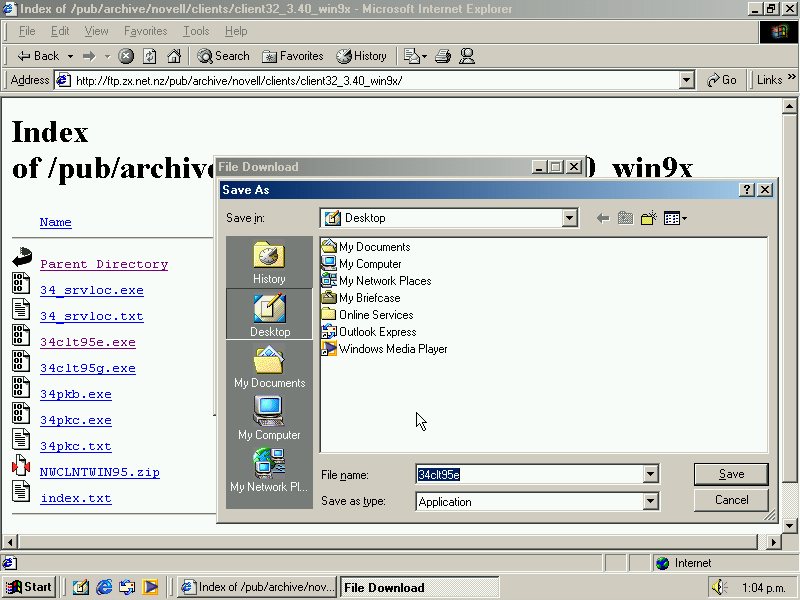
Task: Open the Favorites menu
Action: pos(145,31)
